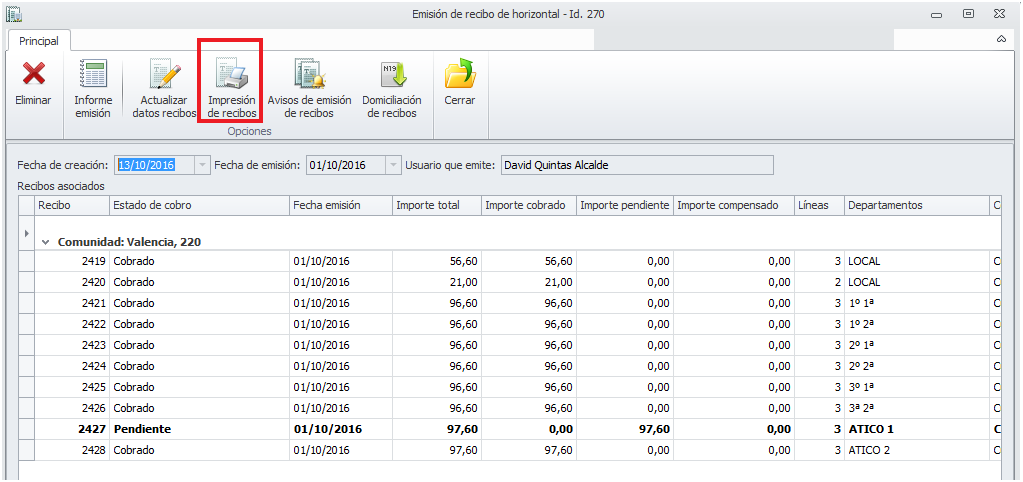The height and width of the screenshot is (482, 1023).
Task: Sort by Importe pendiente column header
Action: [624, 205]
